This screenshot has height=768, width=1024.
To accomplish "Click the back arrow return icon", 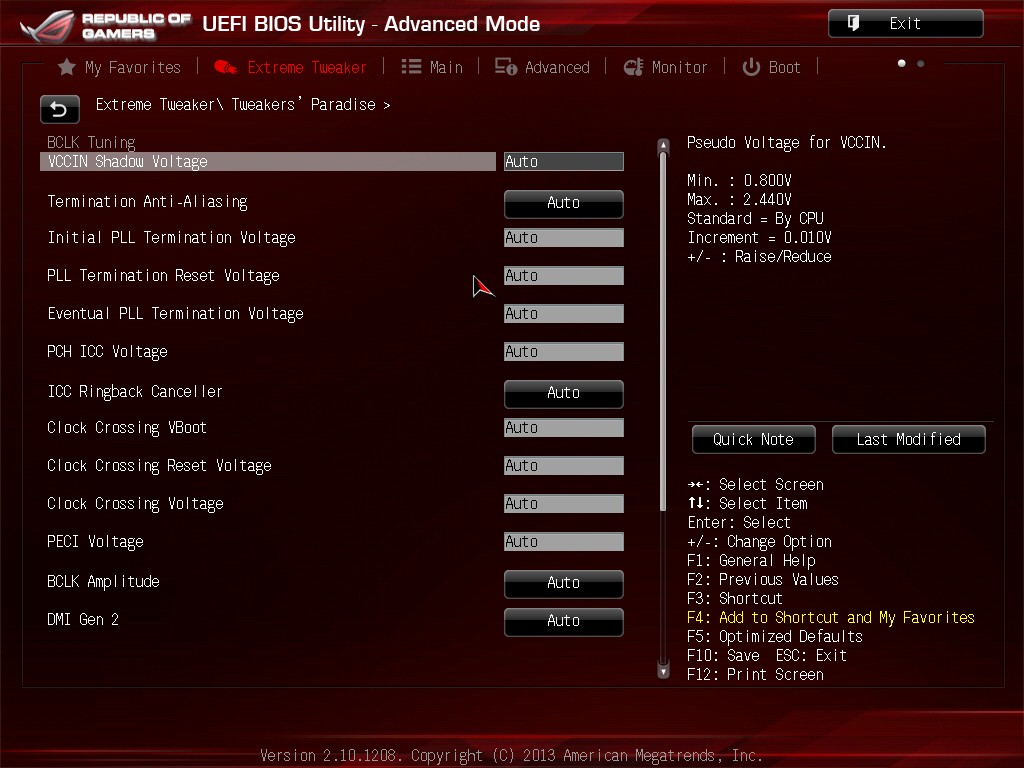I will [x=59, y=109].
